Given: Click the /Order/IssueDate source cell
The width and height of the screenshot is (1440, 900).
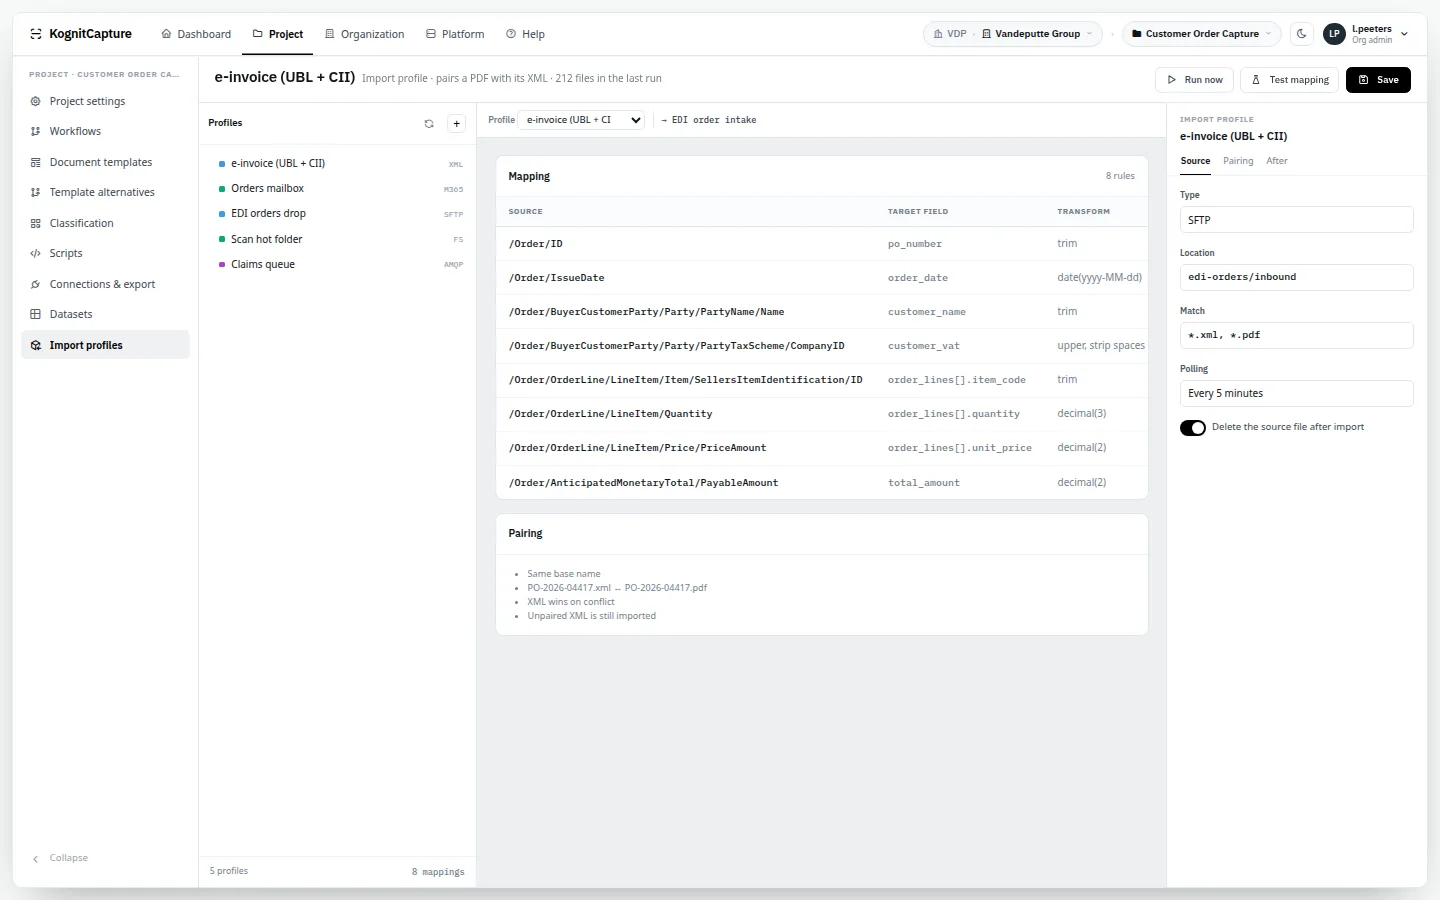Looking at the screenshot, I should (x=557, y=278).
